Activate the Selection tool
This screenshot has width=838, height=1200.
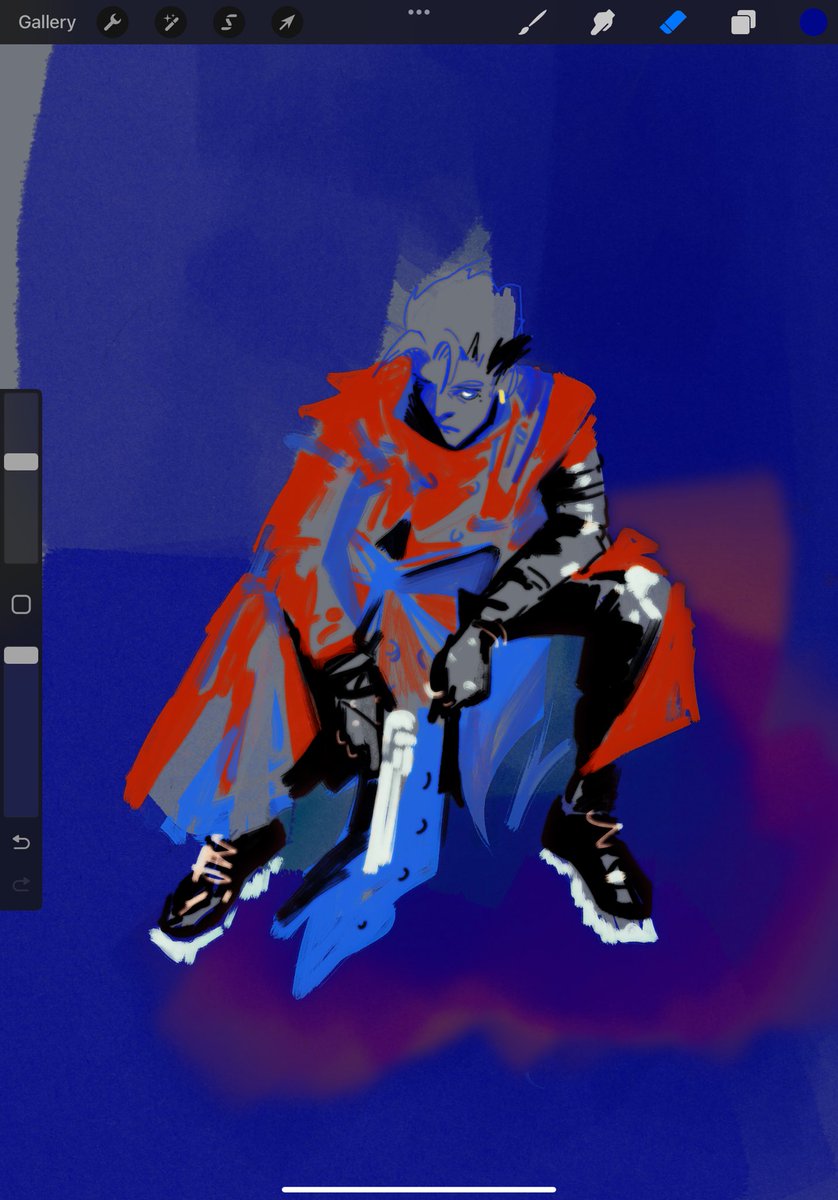(x=228, y=22)
